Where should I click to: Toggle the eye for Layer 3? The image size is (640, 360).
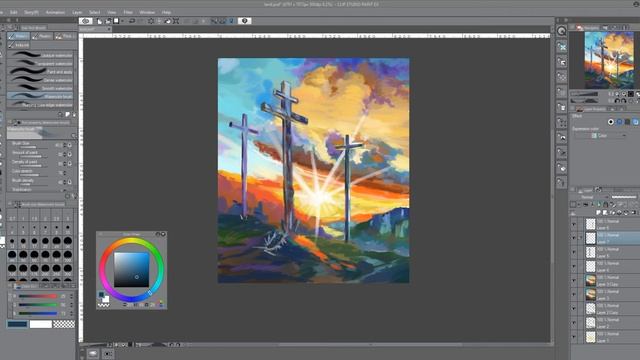(x=574, y=295)
